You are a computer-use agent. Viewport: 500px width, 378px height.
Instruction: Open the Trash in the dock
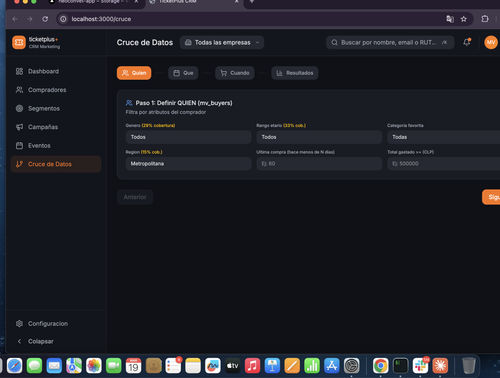coord(469,366)
